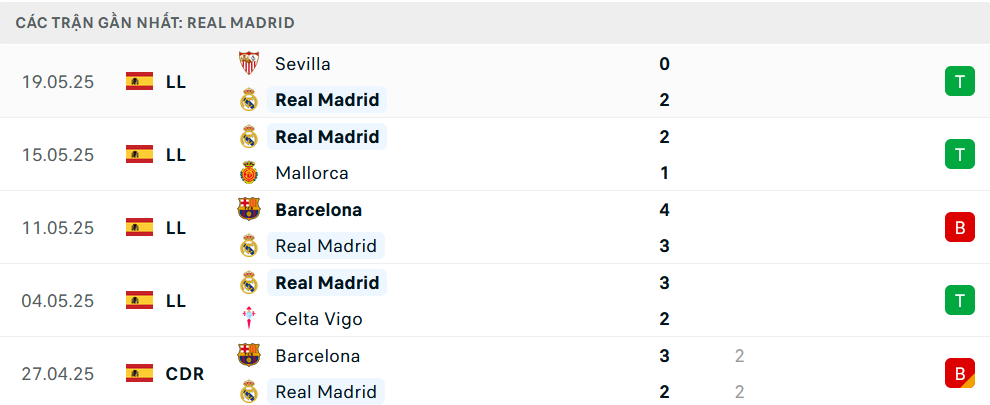Open the Sevilla team link
Viewport: 990px width, 405px height.
[x=302, y=64]
